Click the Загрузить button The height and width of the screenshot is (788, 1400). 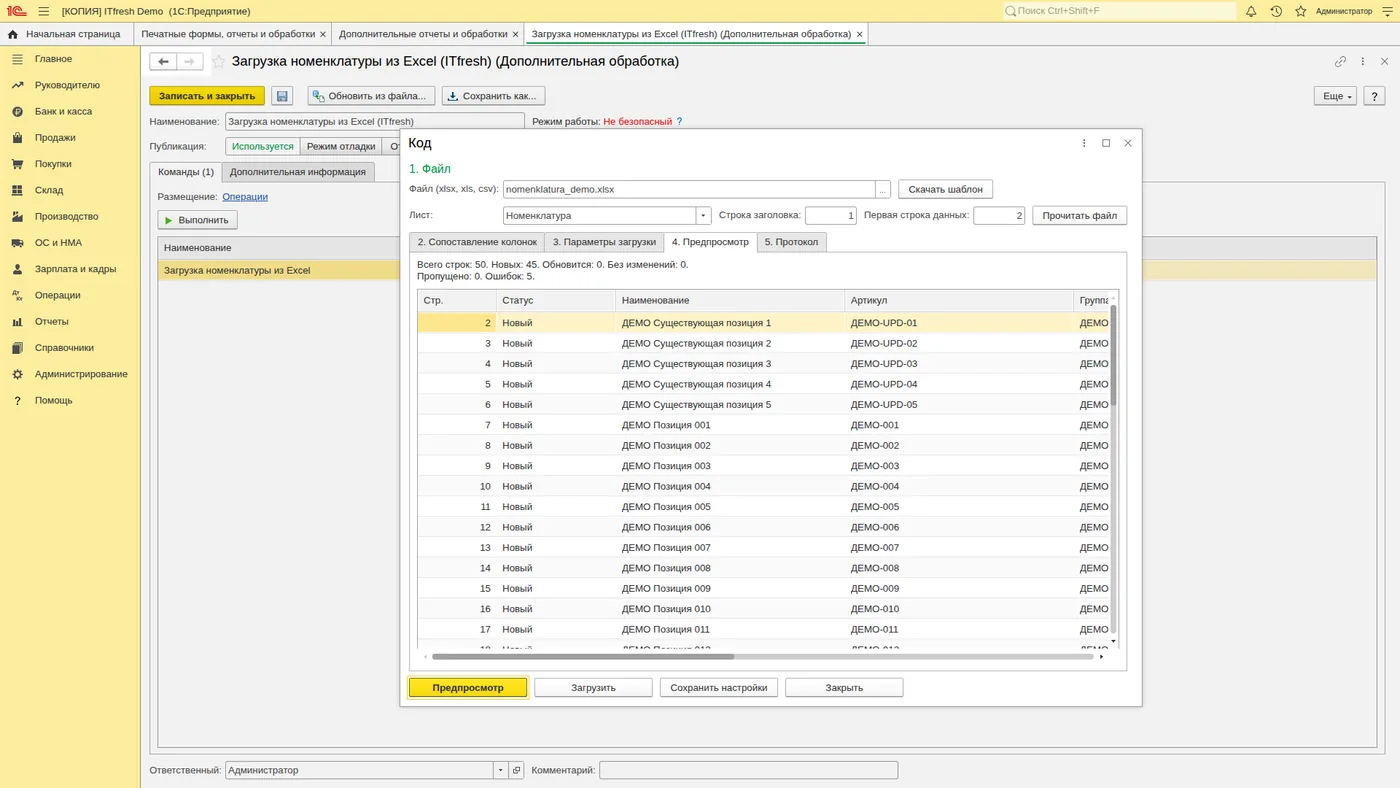click(593, 688)
